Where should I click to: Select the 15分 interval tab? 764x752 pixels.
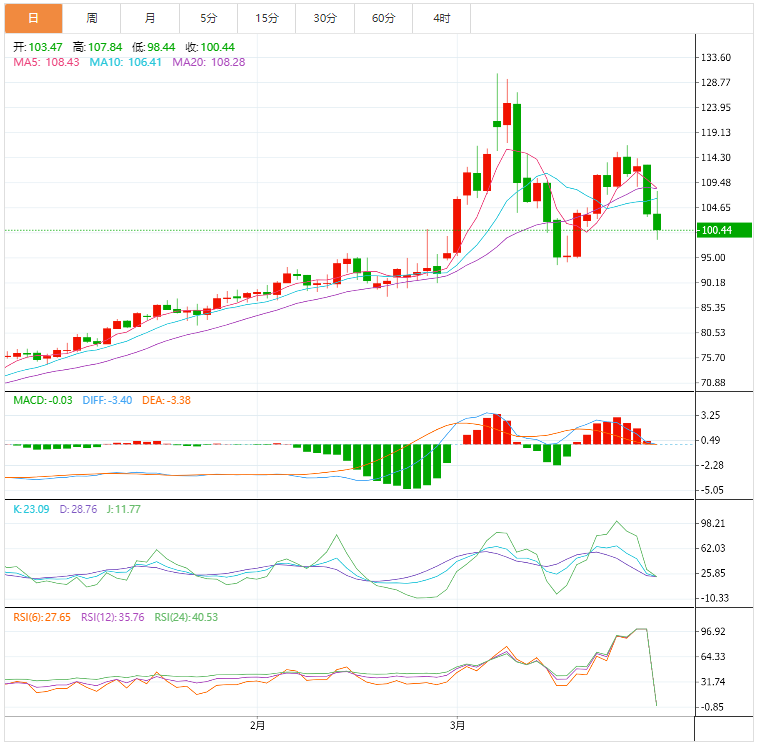coord(267,18)
